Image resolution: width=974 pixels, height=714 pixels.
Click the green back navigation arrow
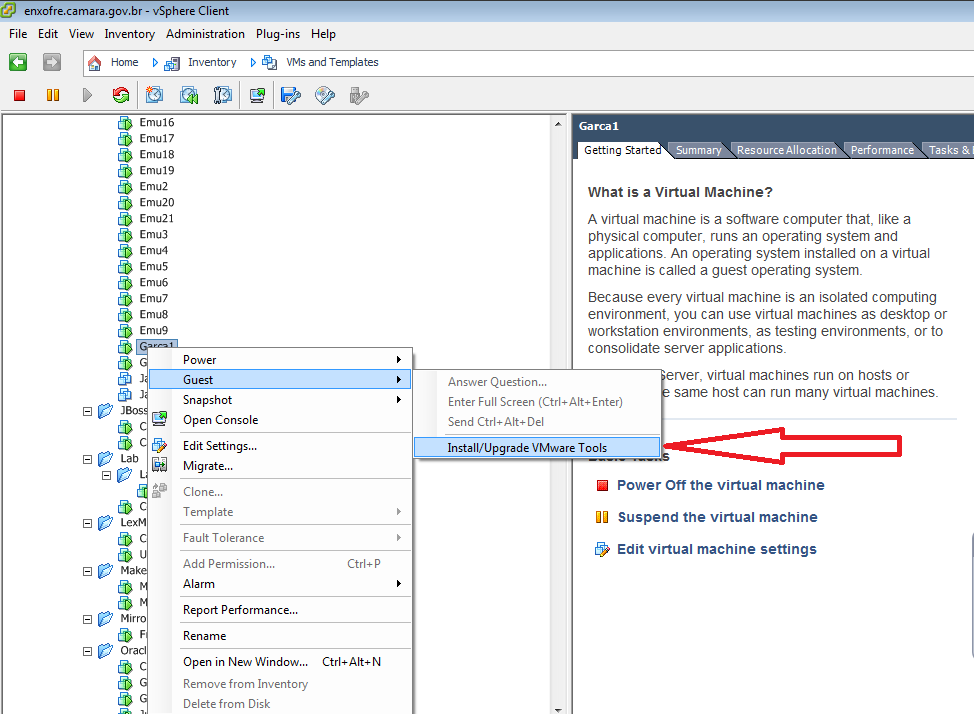(x=17, y=62)
